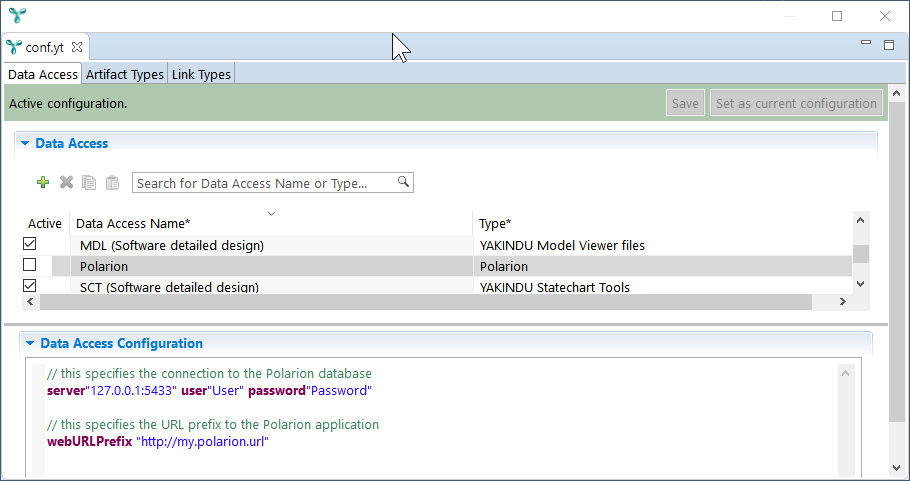Click the table's horizontal scrollbar thumb

[425, 302]
